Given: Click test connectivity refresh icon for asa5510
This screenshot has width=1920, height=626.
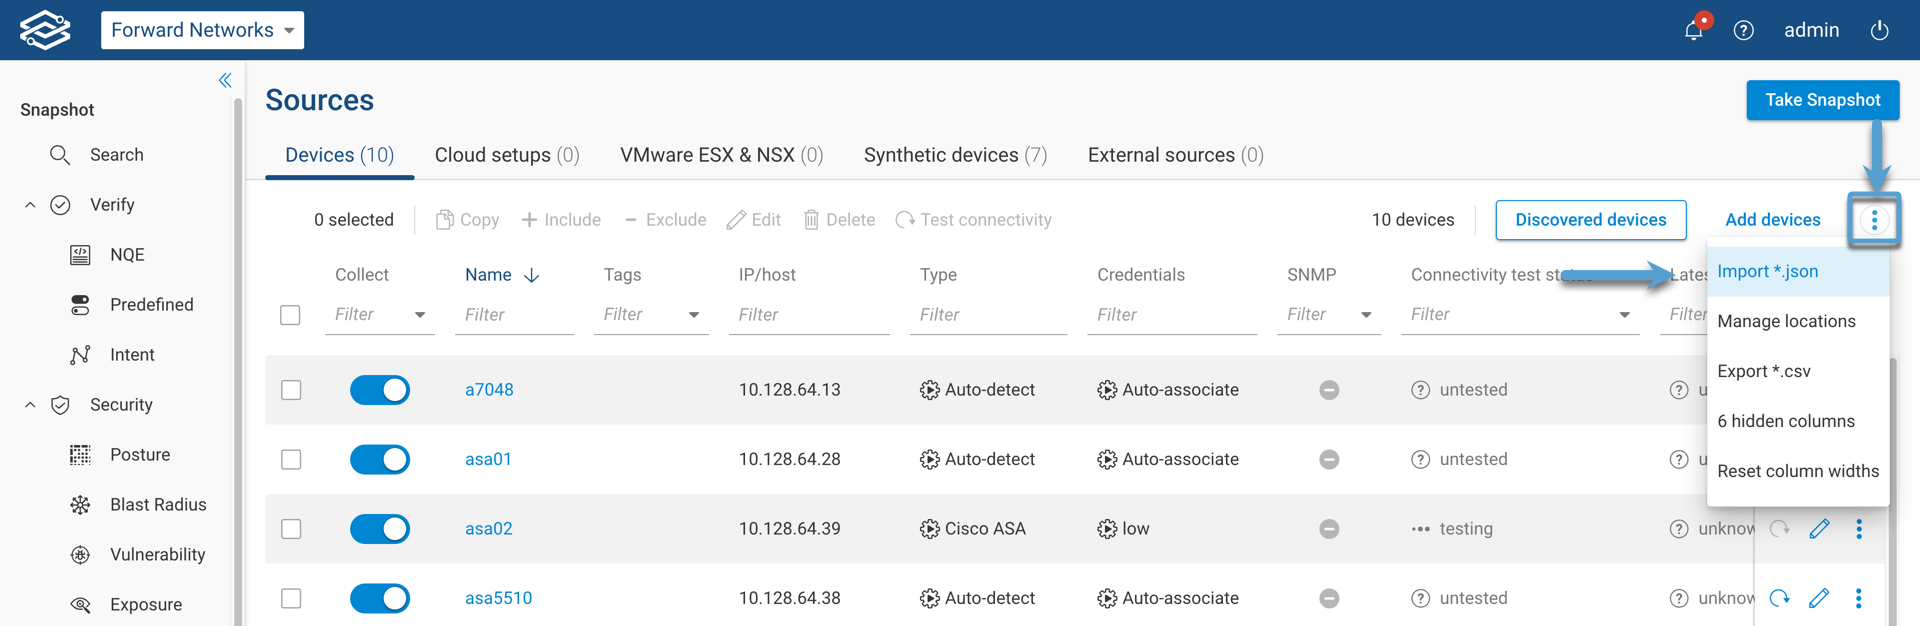Looking at the screenshot, I should point(1779,598).
